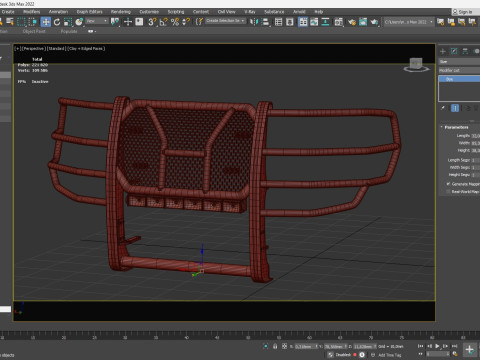Screen dimensions: 480x360
Task: Click Select and Manipulate icon
Action: 128,22
